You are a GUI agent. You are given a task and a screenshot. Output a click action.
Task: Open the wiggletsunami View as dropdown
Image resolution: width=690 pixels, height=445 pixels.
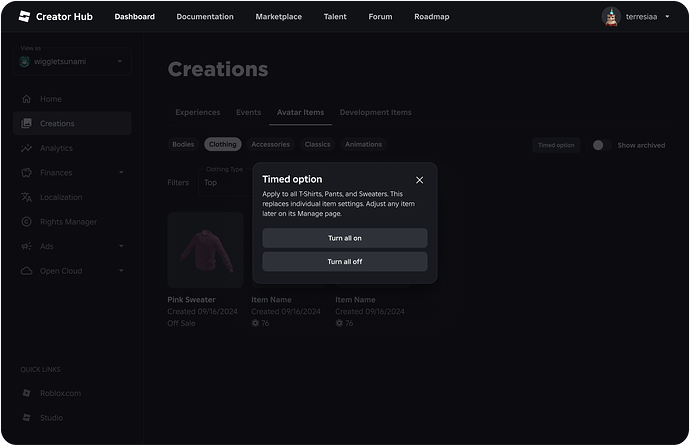click(72, 62)
